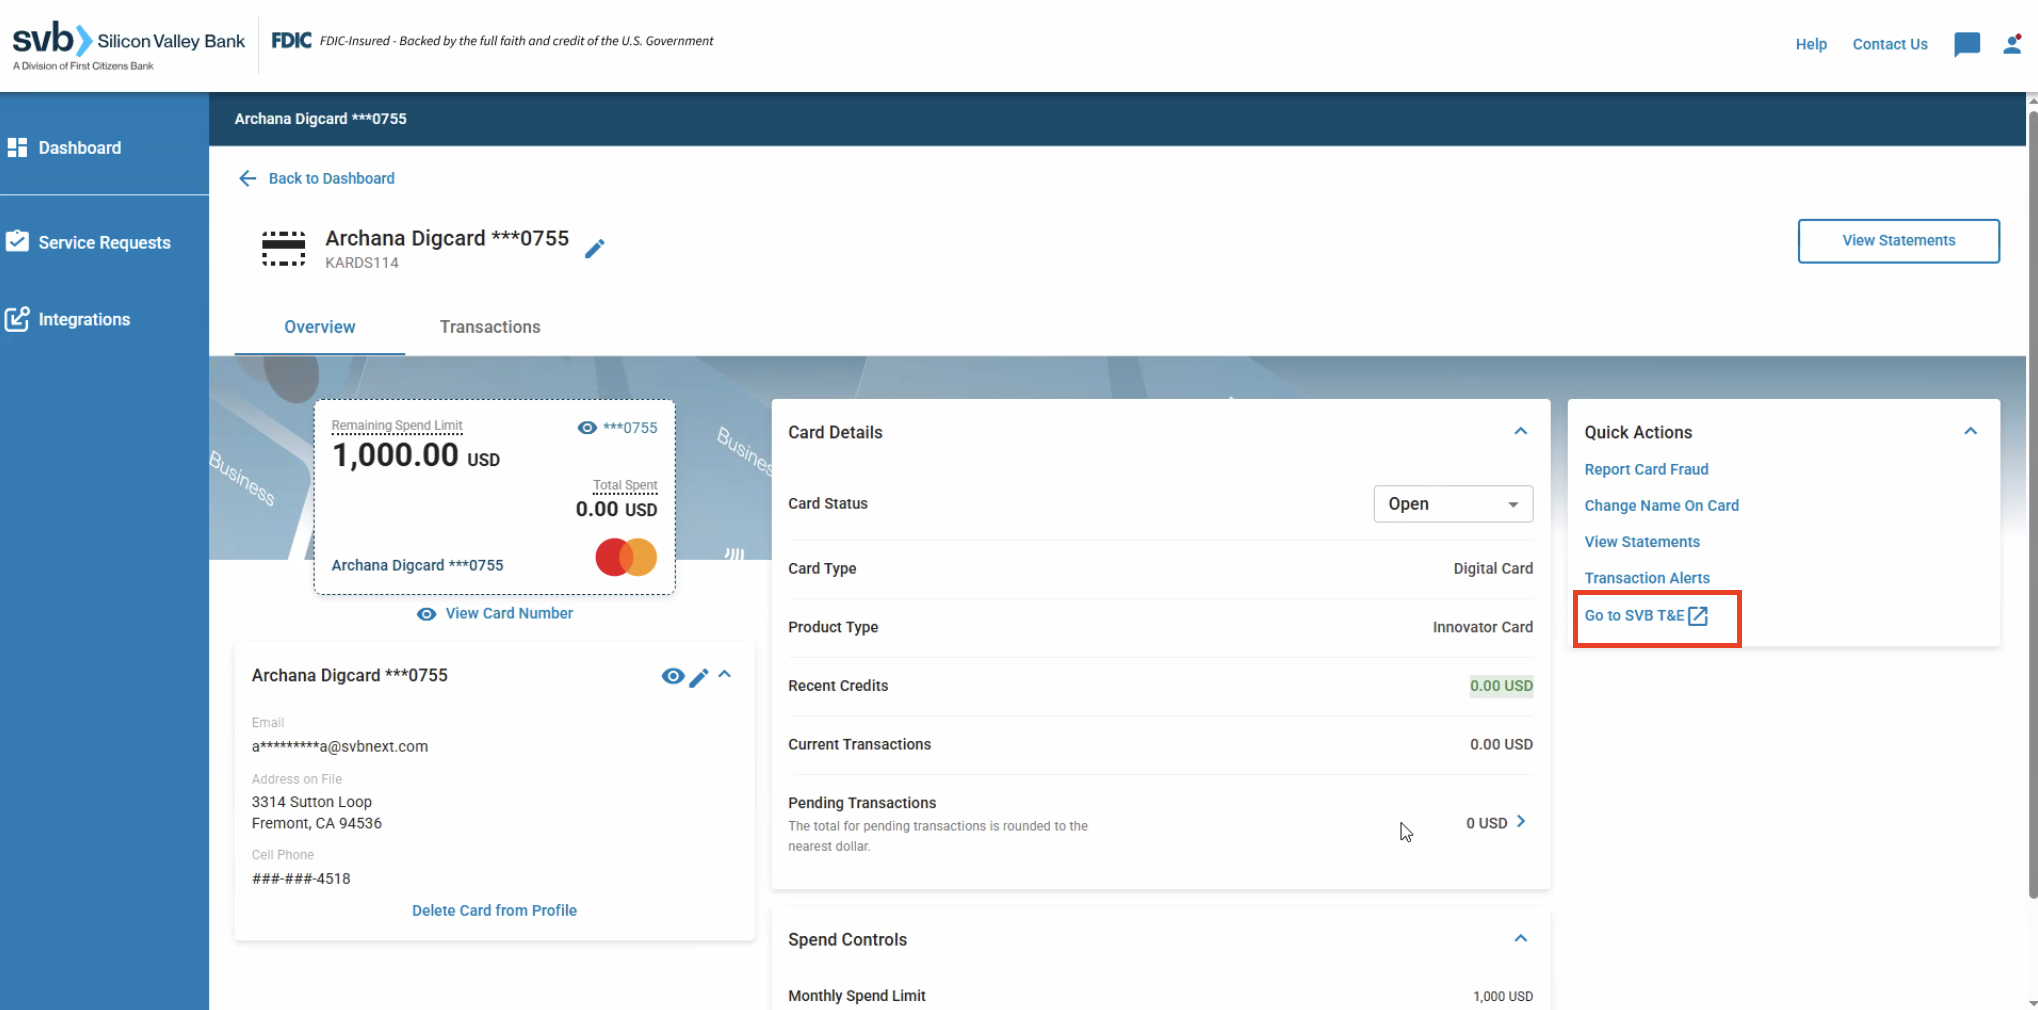Open Dashboard in the sidebar
2038x1010 pixels.
click(x=80, y=148)
